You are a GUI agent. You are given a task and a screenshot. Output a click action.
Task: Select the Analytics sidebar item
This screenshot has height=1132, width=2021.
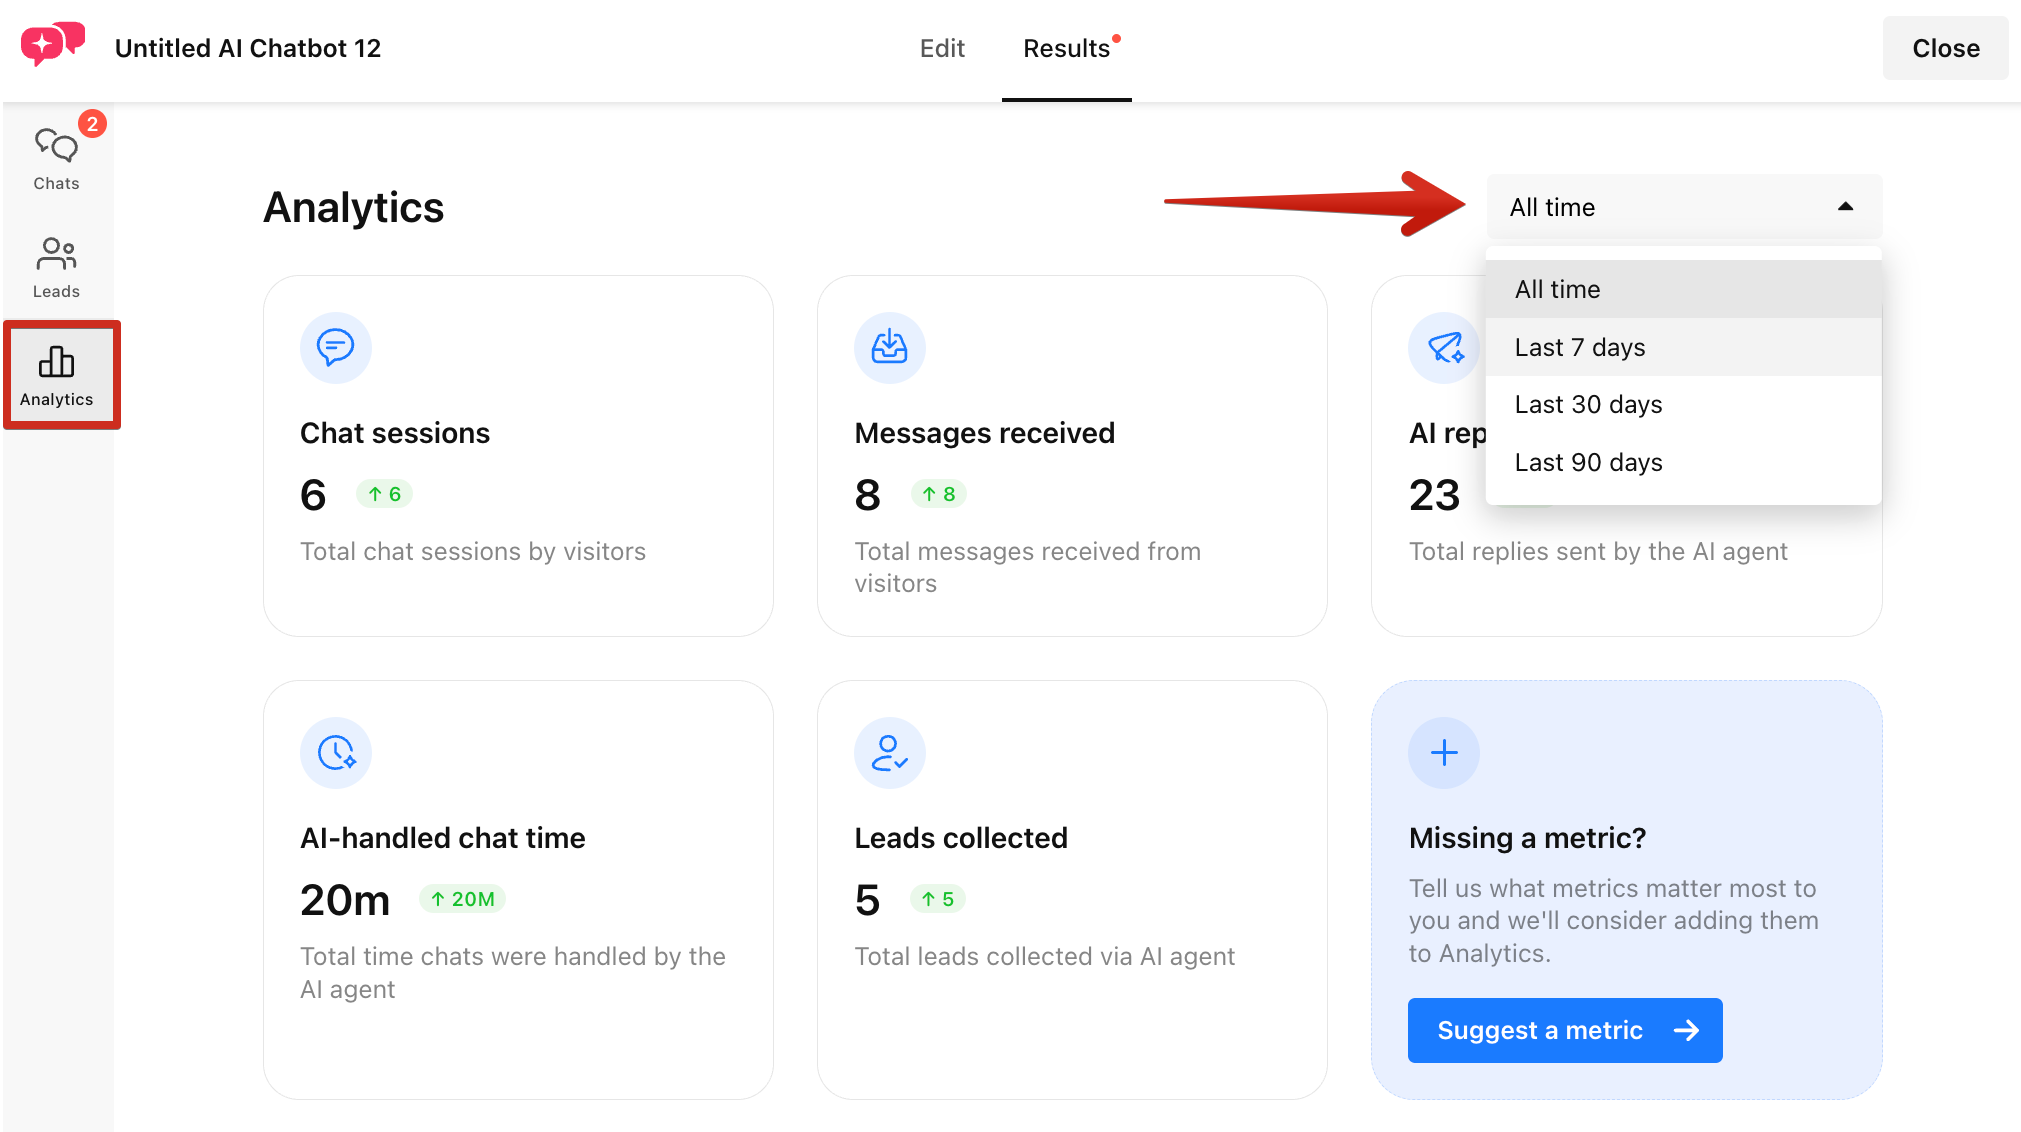pos(57,376)
